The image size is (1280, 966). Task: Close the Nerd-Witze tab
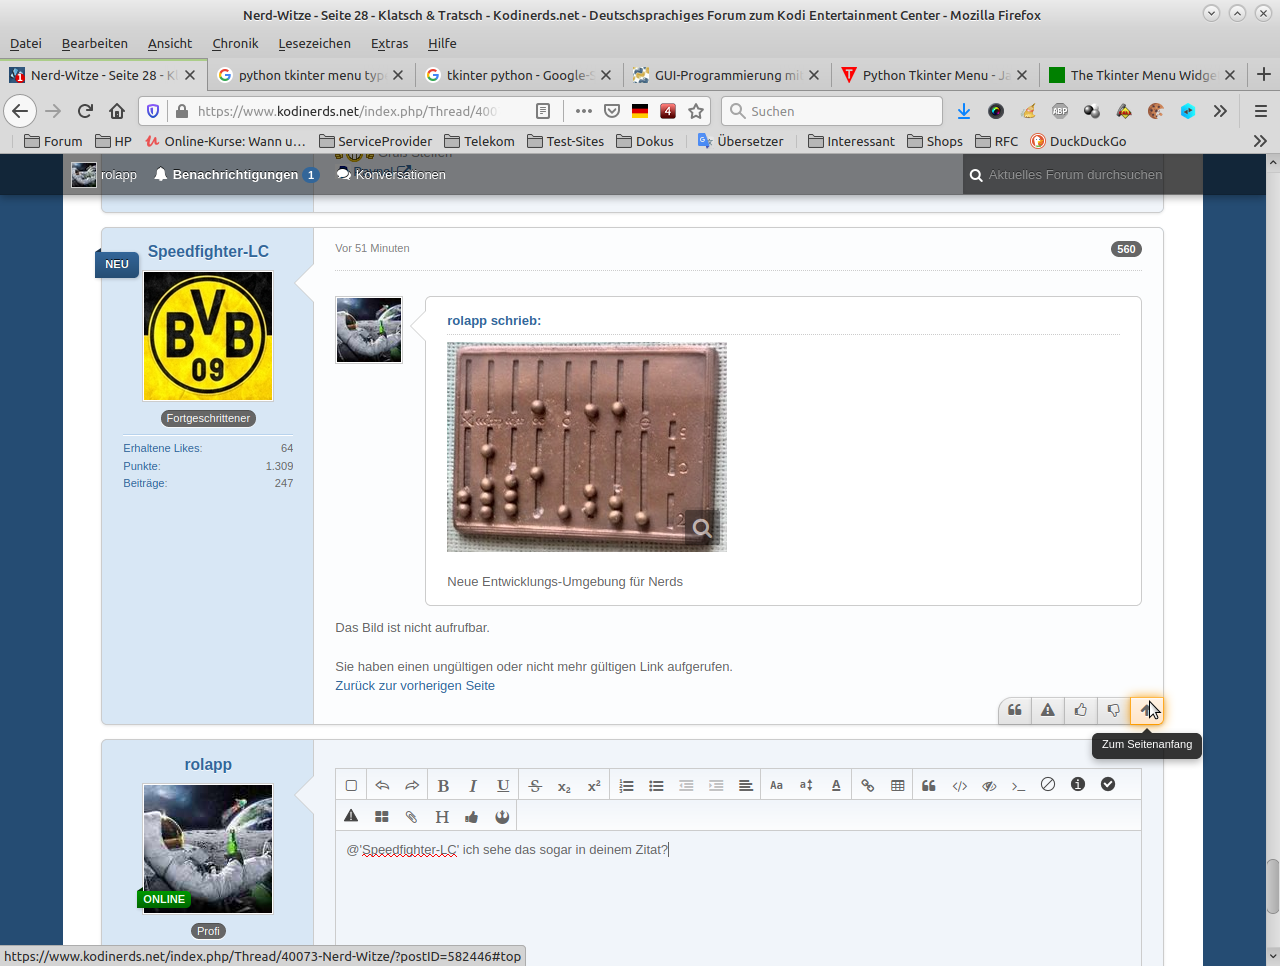coord(190,75)
